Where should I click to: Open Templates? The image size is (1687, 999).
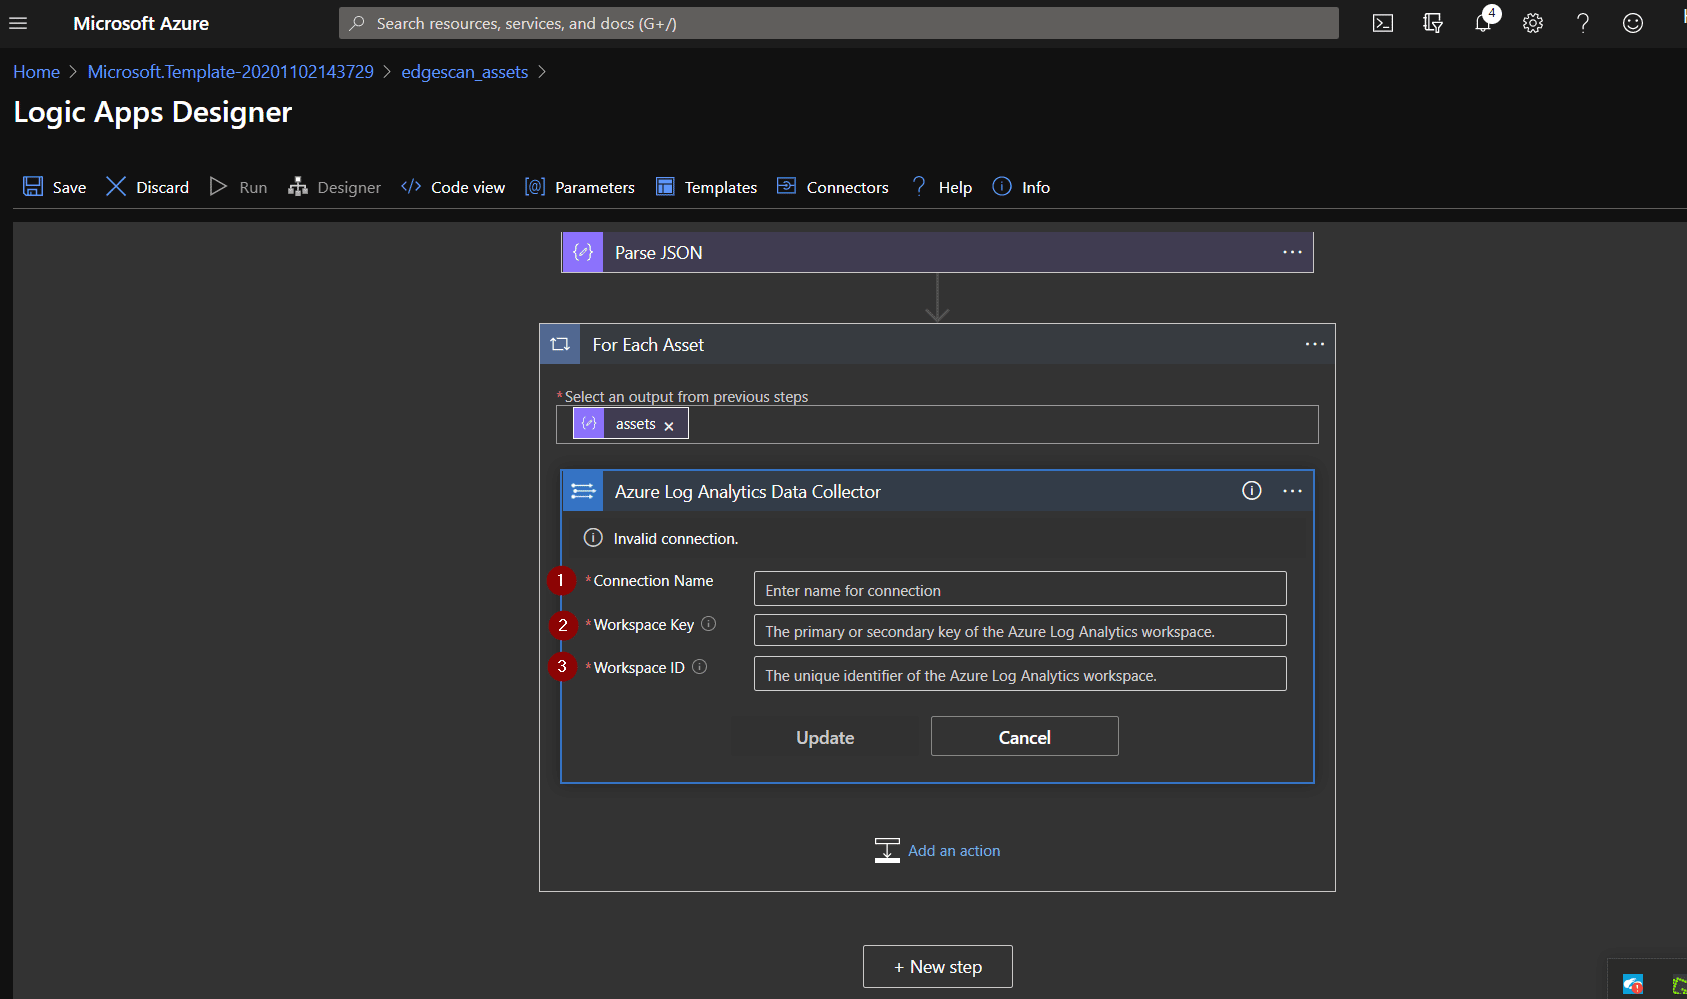pos(707,187)
